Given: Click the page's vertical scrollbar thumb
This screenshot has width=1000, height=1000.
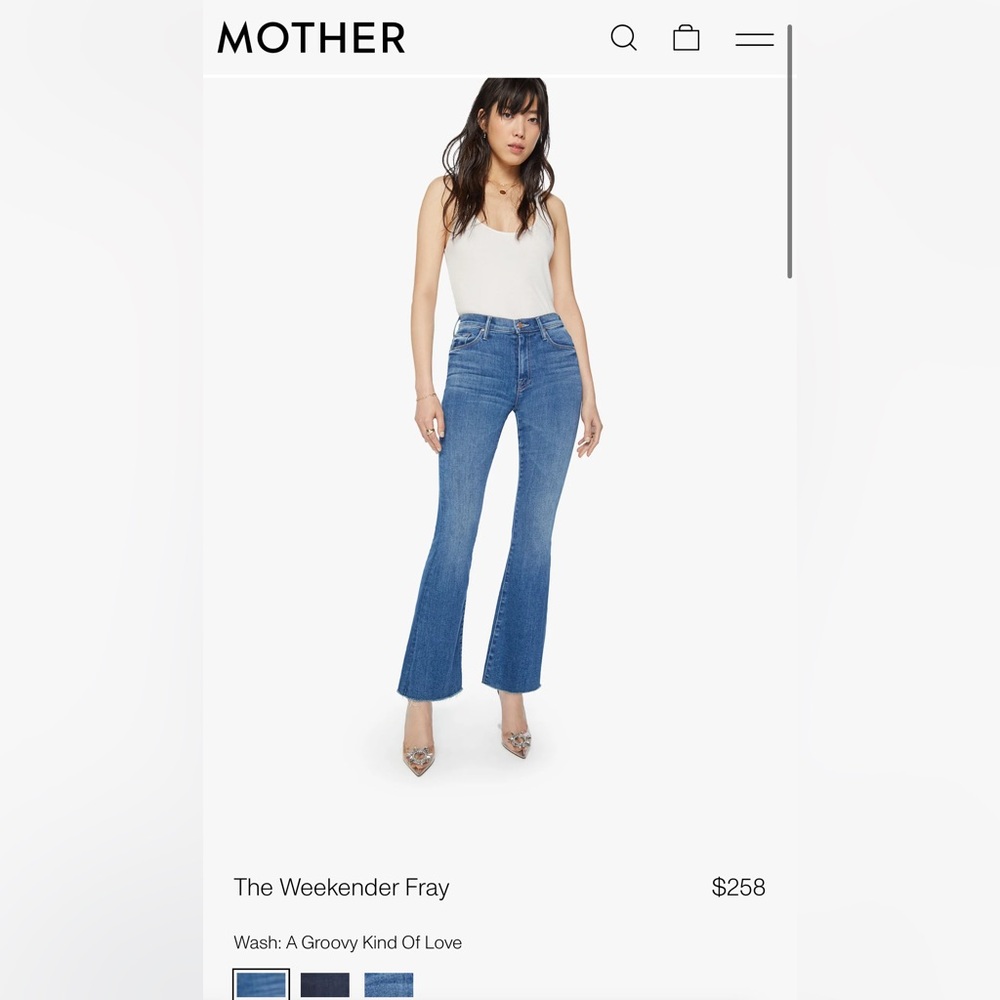Looking at the screenshot, I should click(x=790, y=151).
